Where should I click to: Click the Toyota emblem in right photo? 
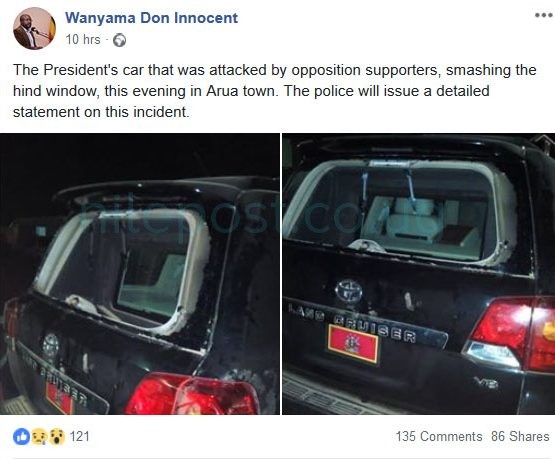pos(349,291)
